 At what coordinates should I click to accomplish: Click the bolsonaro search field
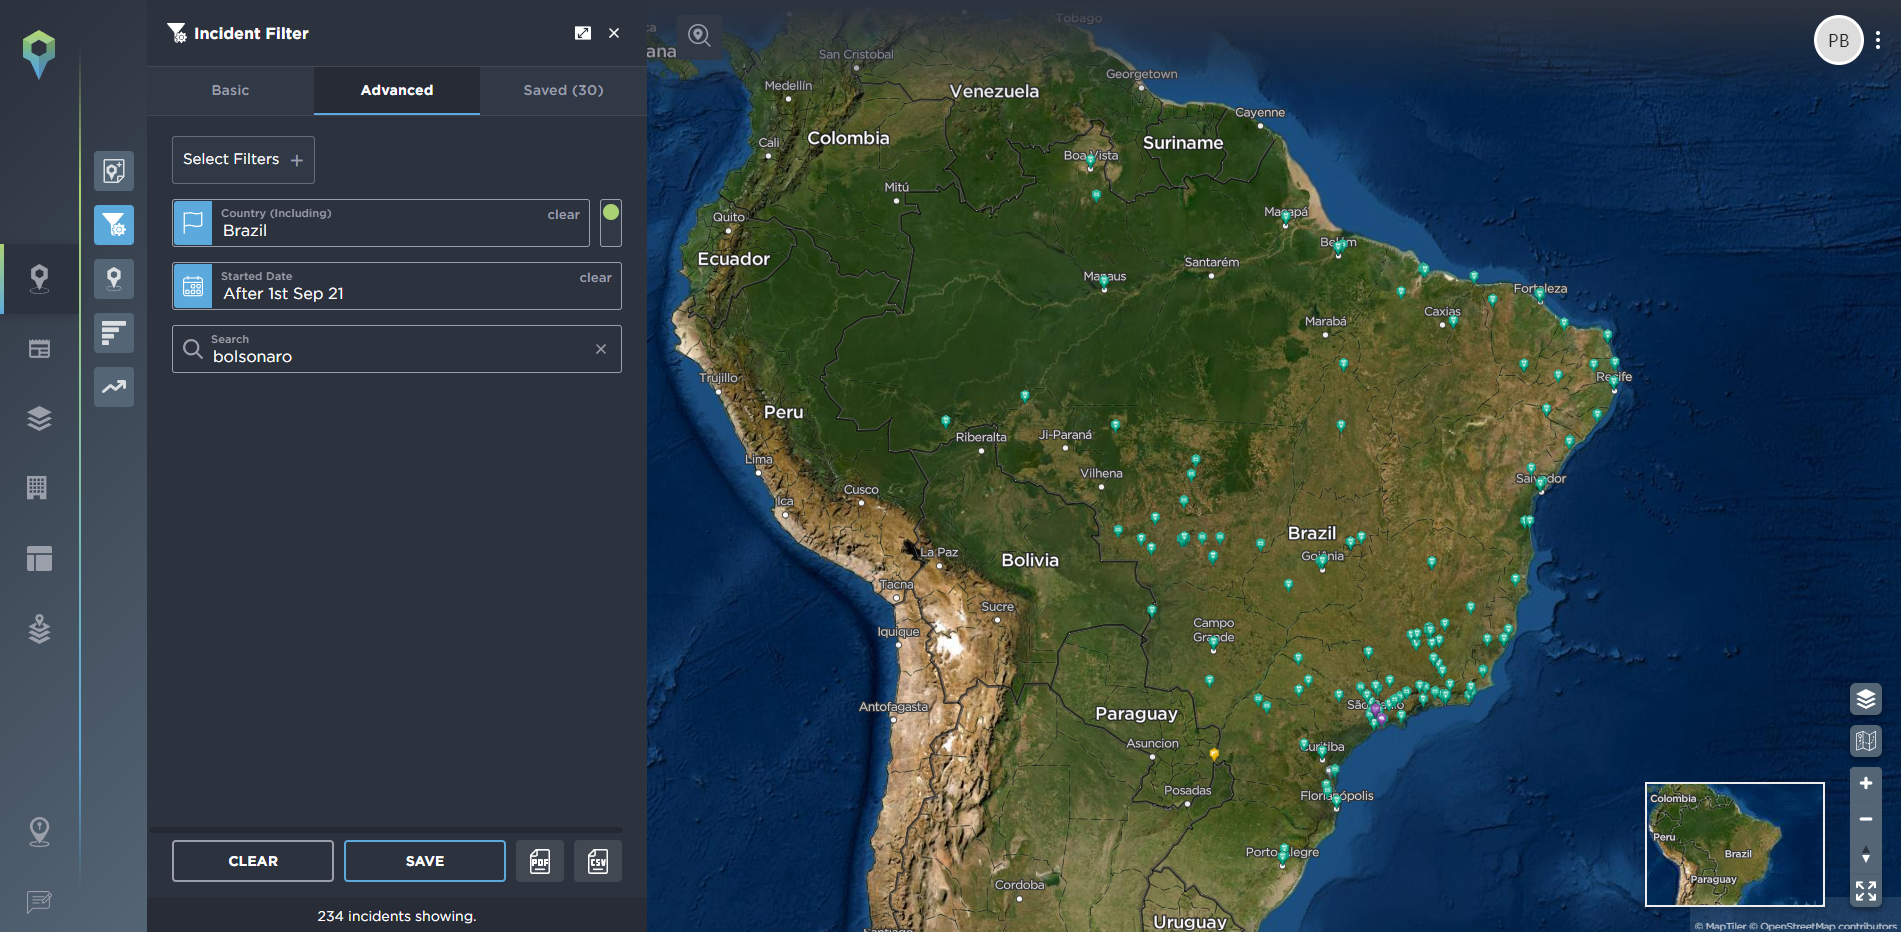pyautogui.click(x=397, y=349)
